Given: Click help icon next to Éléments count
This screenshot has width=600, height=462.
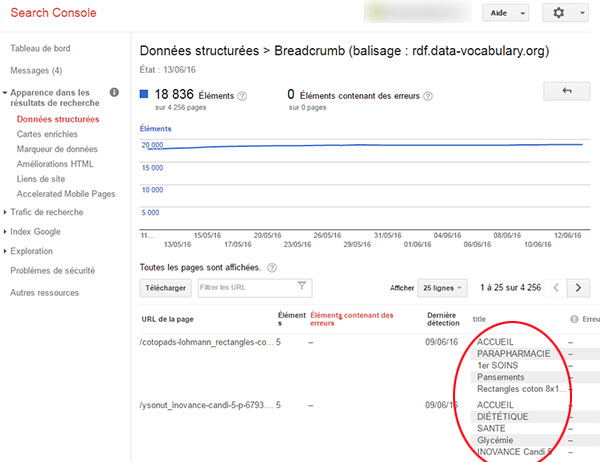Looking at the screenshot, I should click(x=242, y=96).
